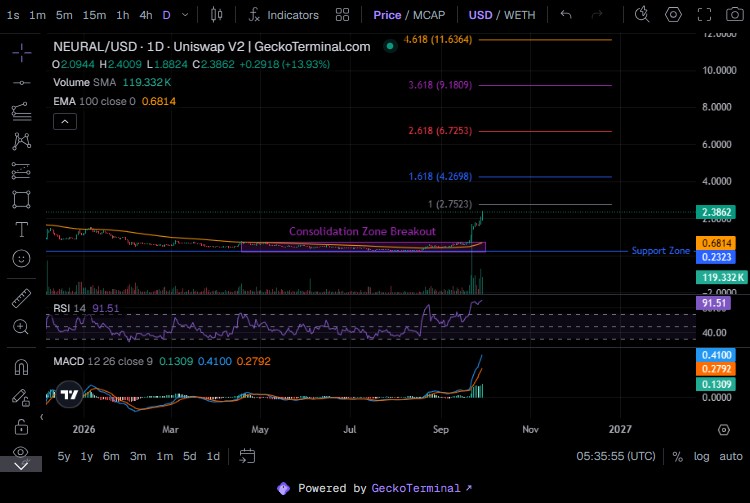This screenshot has width=750, height=503.
Task: Set date range to 1m
Action: (165, 456)
